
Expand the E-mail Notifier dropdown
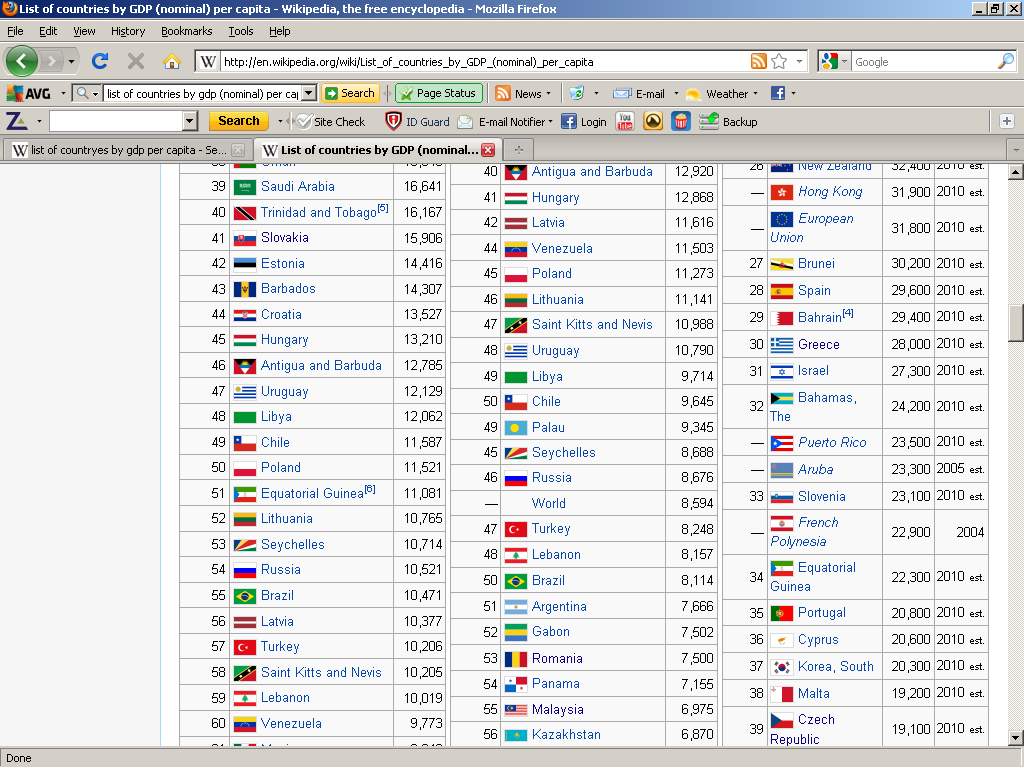pos(550,122)
